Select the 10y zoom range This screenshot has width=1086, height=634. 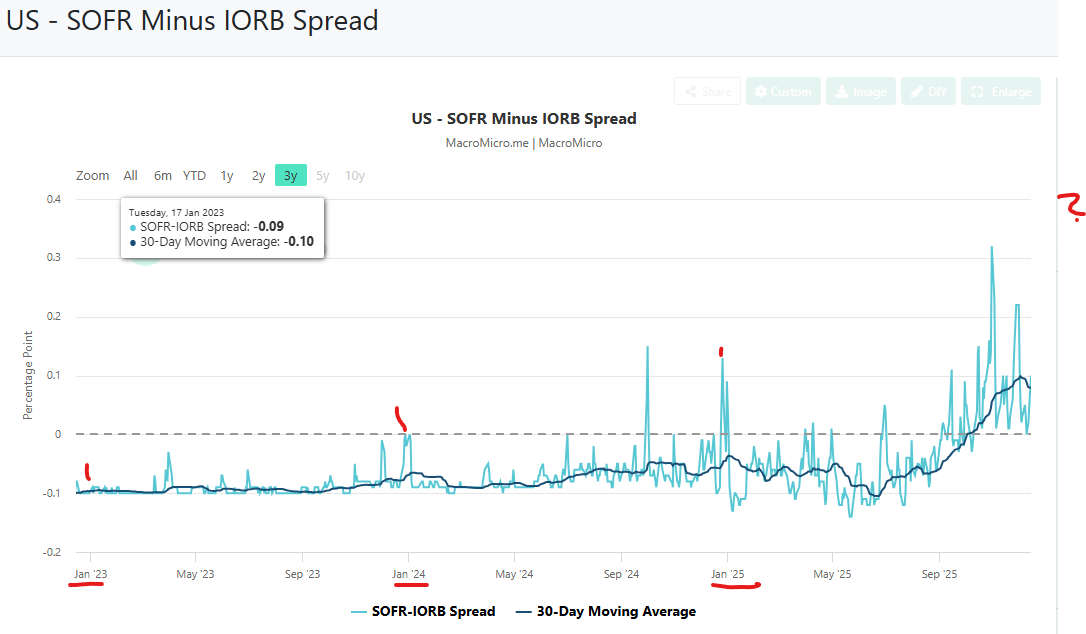coord(354,176)
